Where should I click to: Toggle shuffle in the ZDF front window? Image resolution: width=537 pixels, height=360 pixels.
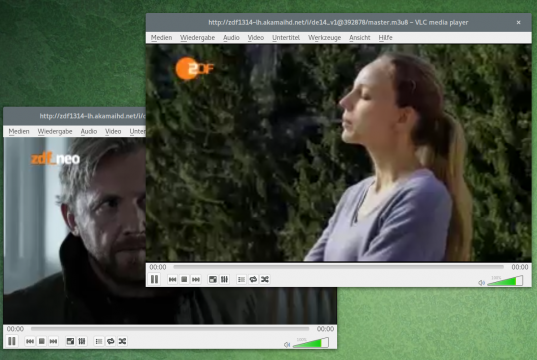265,280
